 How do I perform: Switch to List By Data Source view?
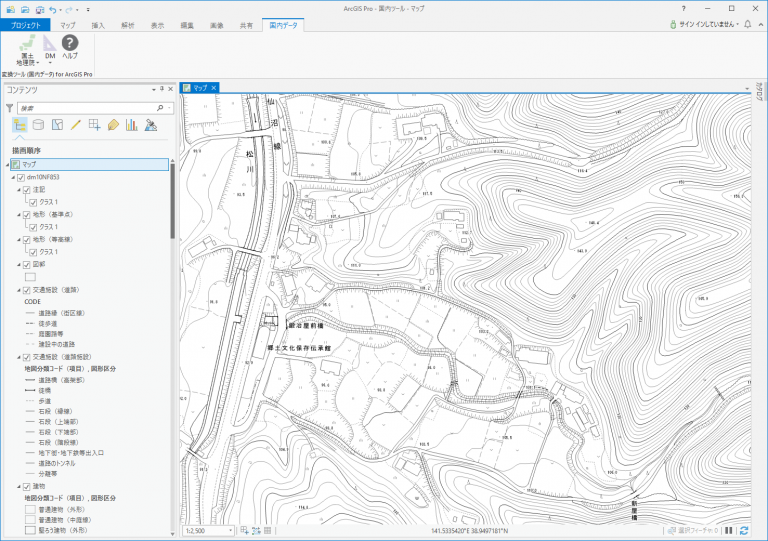point(38,125)
